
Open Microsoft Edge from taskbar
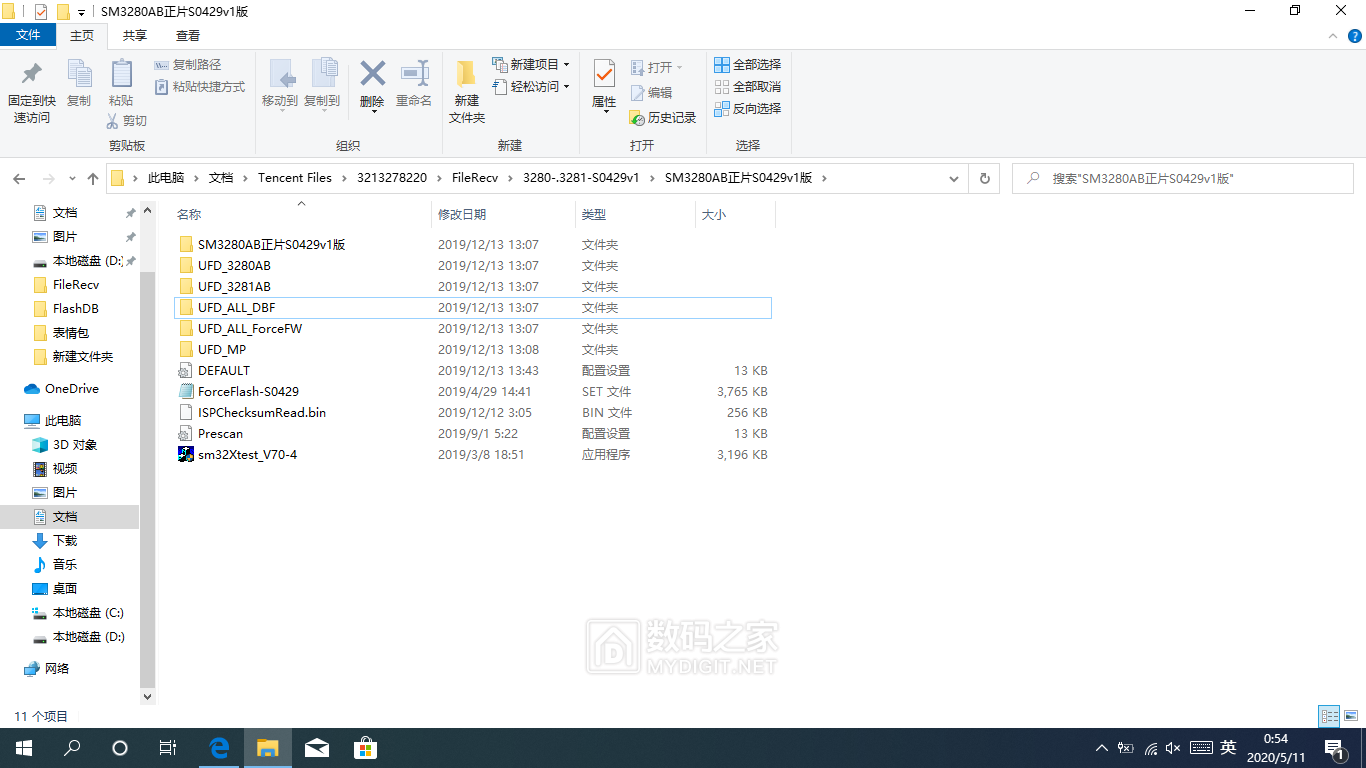(219, 748)
